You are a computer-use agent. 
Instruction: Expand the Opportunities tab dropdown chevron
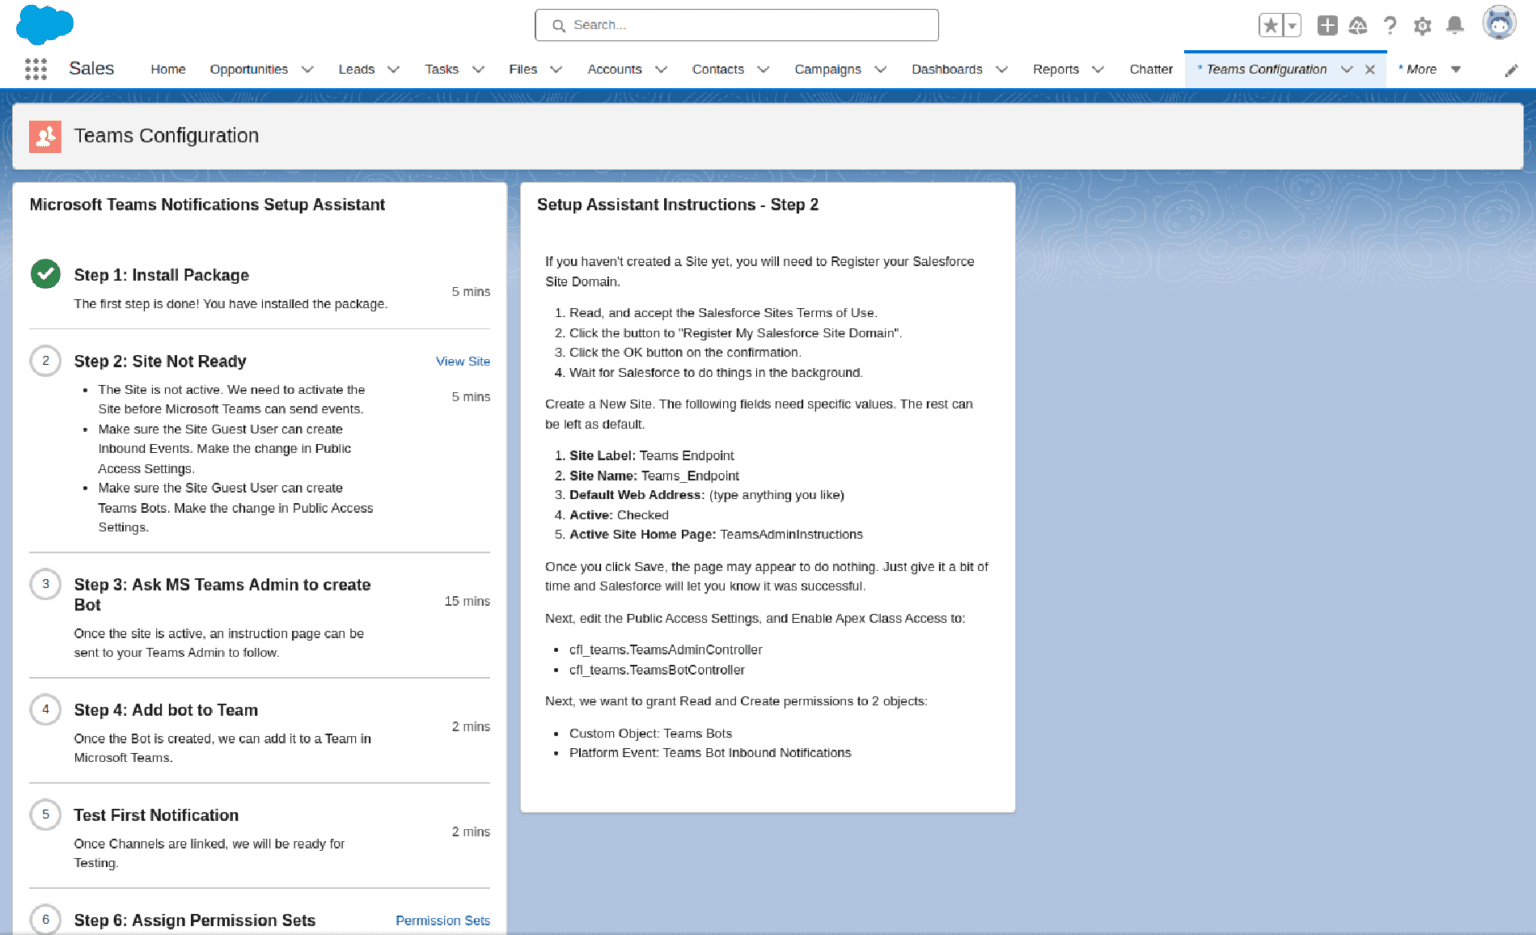point(307,69)
